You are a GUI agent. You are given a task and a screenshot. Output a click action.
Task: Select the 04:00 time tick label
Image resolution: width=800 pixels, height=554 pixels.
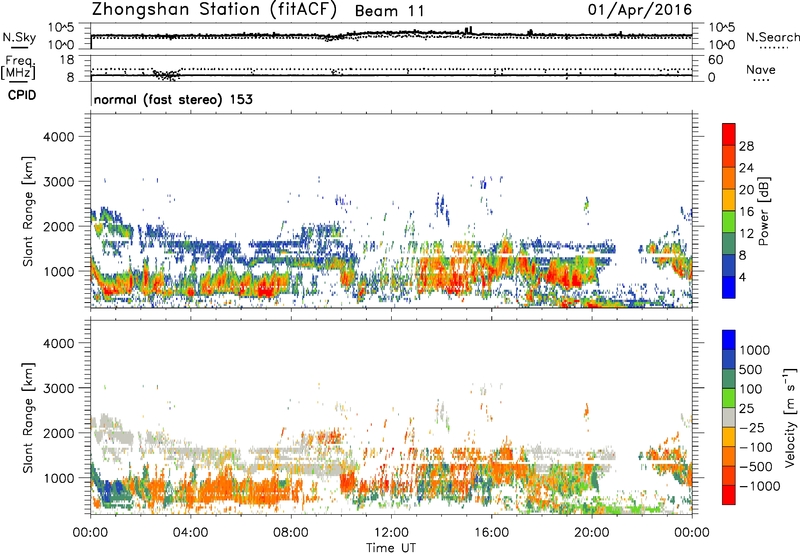pos(190,533)
